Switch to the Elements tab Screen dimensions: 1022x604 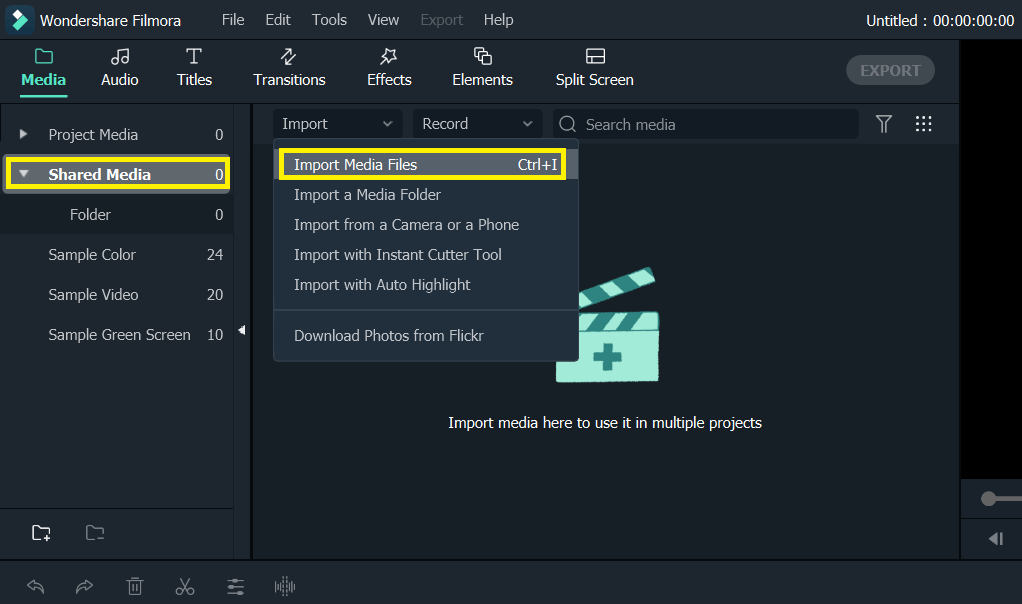click(x=482, y=68)
